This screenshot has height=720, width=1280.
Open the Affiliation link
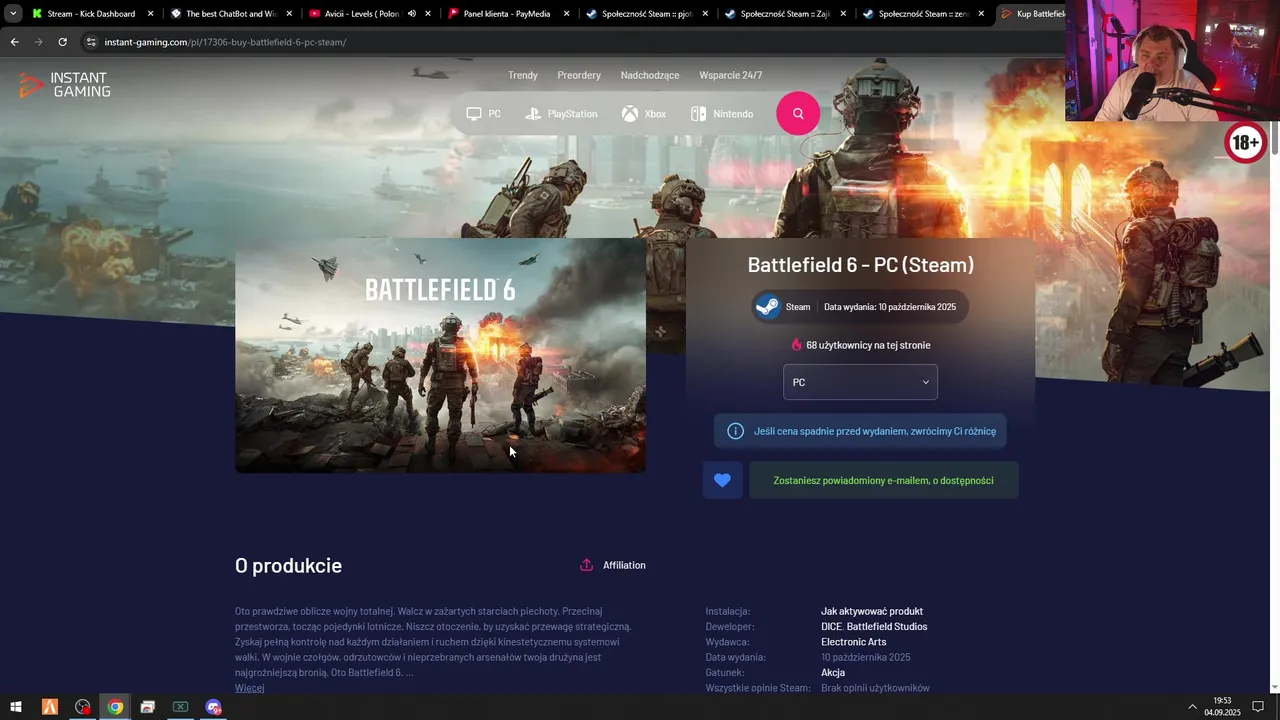[x=624, y=565]
